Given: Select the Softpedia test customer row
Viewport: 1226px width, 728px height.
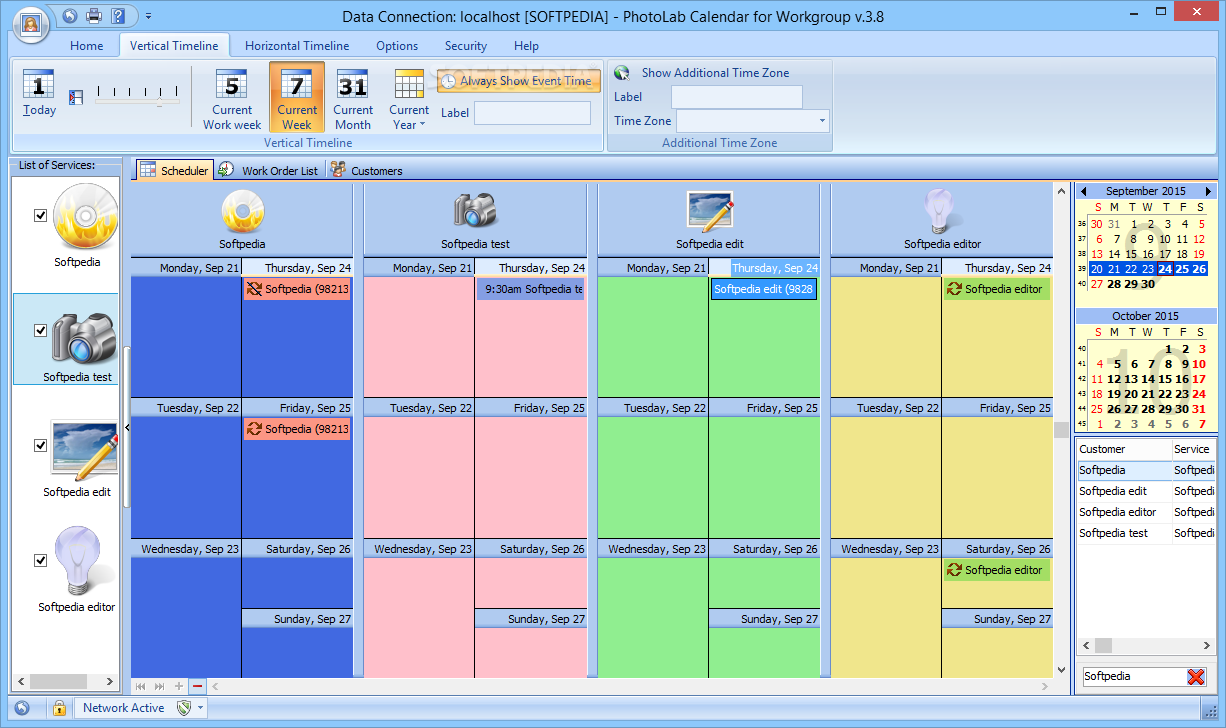Looking at the screenshot, I should click(x=1146, y=533).
